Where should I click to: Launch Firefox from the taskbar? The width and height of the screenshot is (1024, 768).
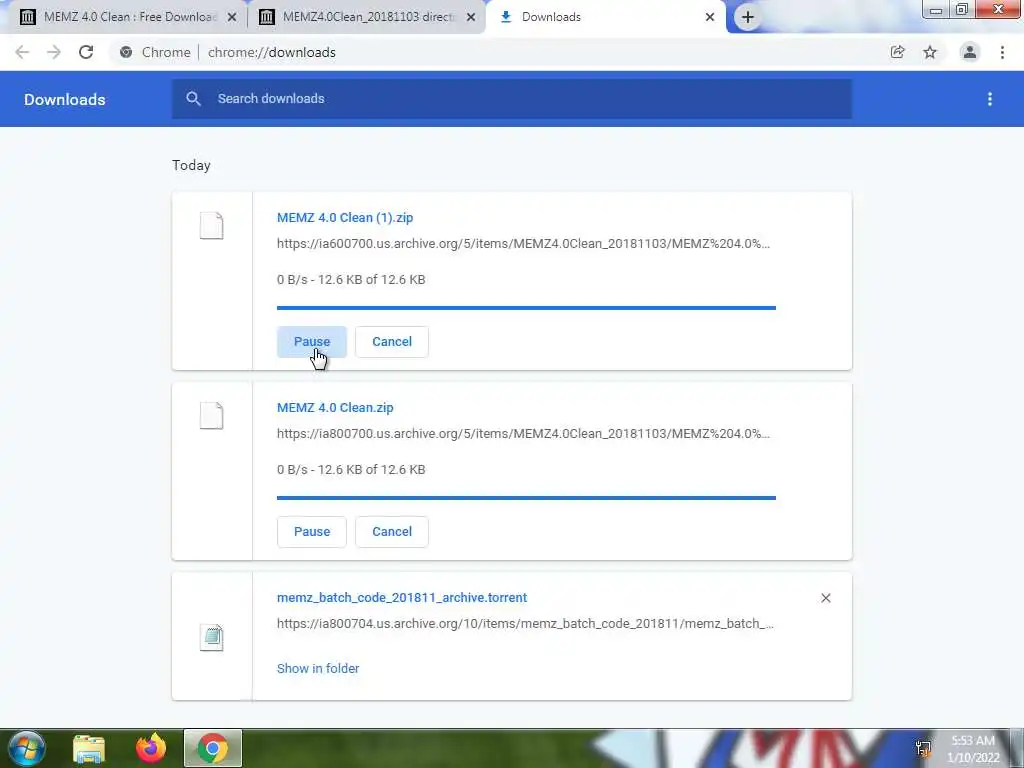coord(151,748)
